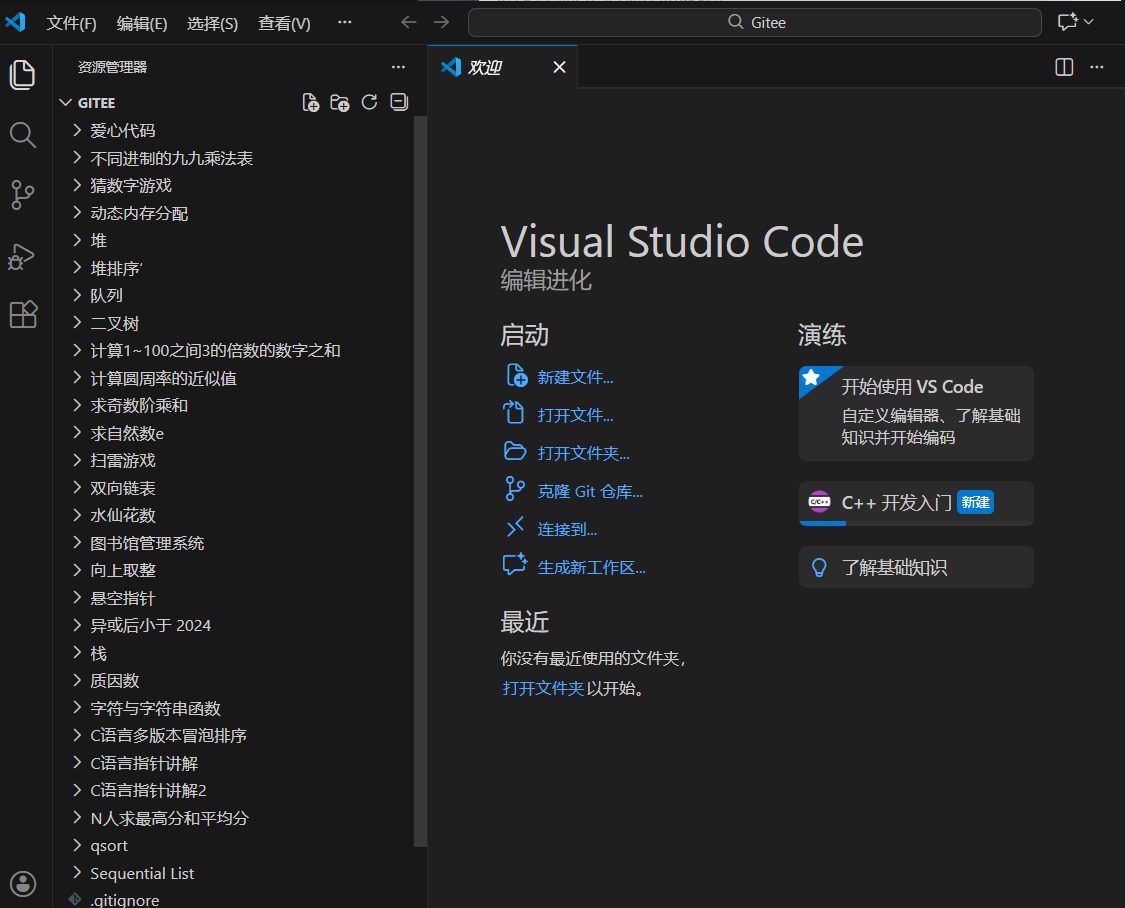This screenshot has width=1125, height=908.
Task: Open the Search view in activity bar
Action: pyautogui.click(x=22, y=135)
